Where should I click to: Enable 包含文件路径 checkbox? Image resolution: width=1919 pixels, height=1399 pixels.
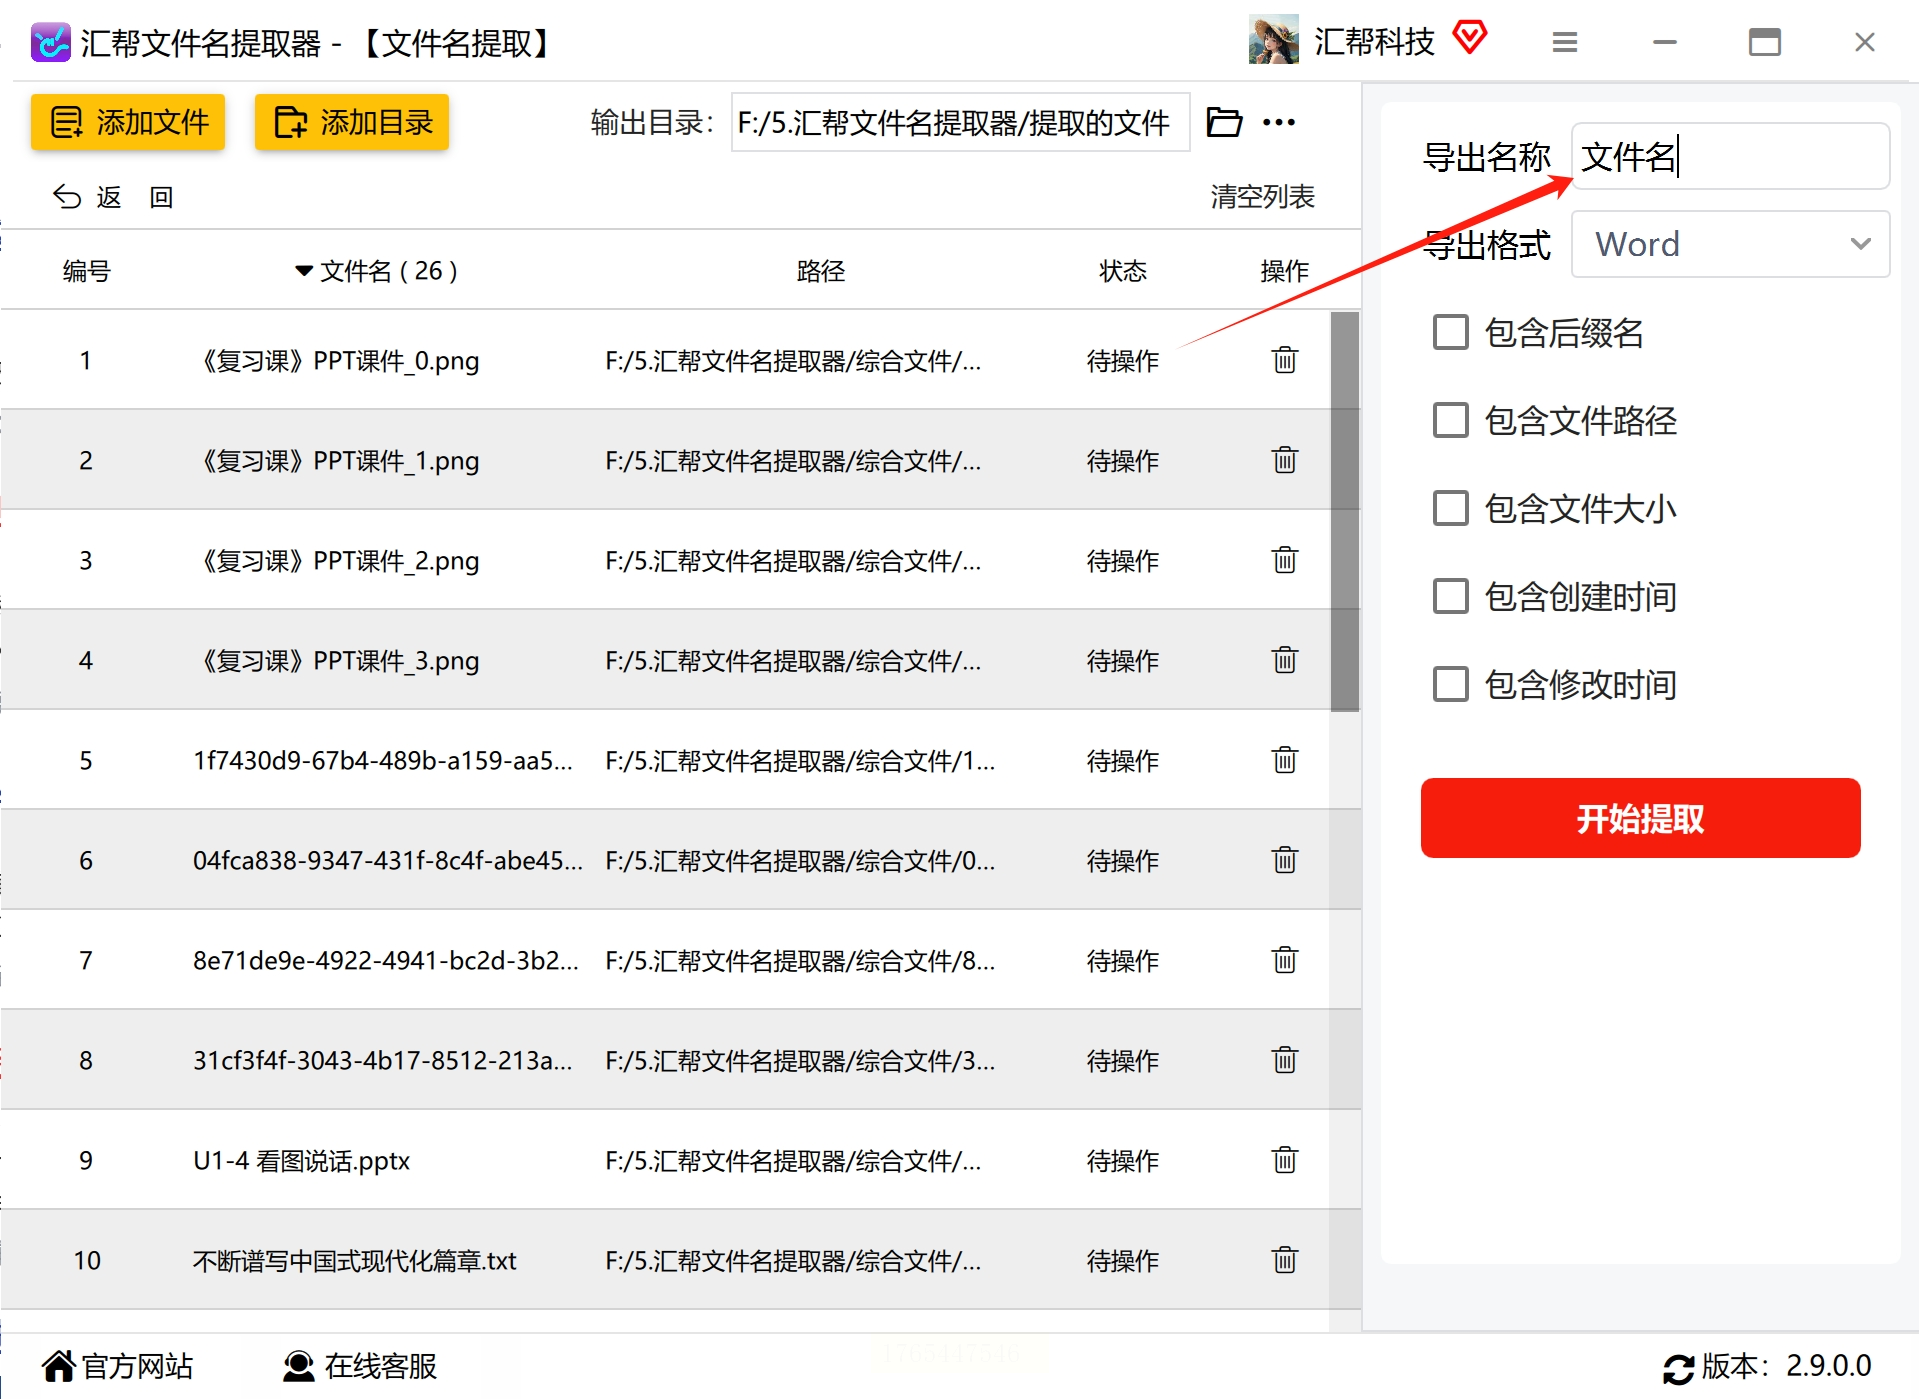click(x=1451, y=420)
